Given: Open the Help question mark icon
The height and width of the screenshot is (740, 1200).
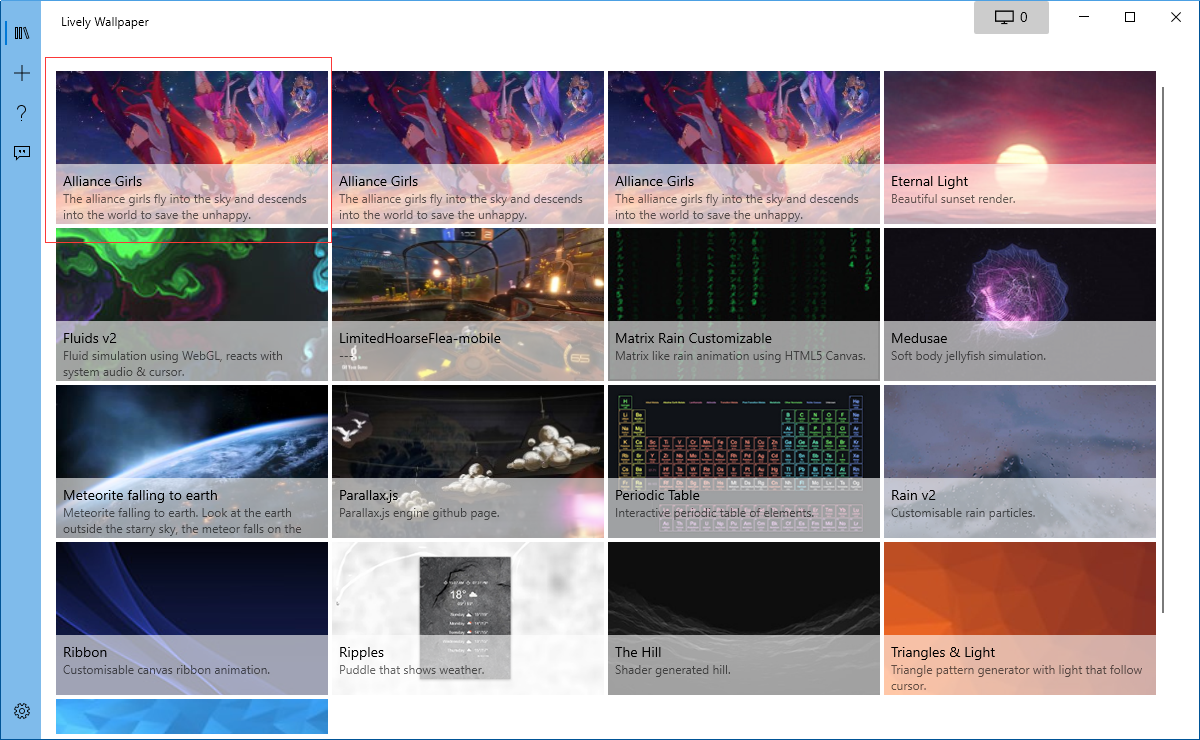Looking at the screenshot, I should click(x=22, y=113).
